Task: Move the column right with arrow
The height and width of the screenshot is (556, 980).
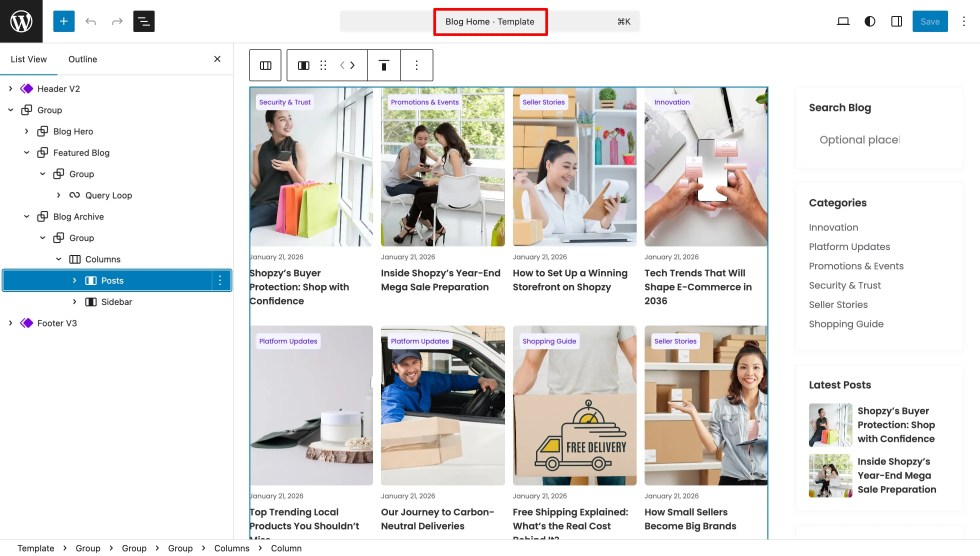Action: [x=352, y=65]
